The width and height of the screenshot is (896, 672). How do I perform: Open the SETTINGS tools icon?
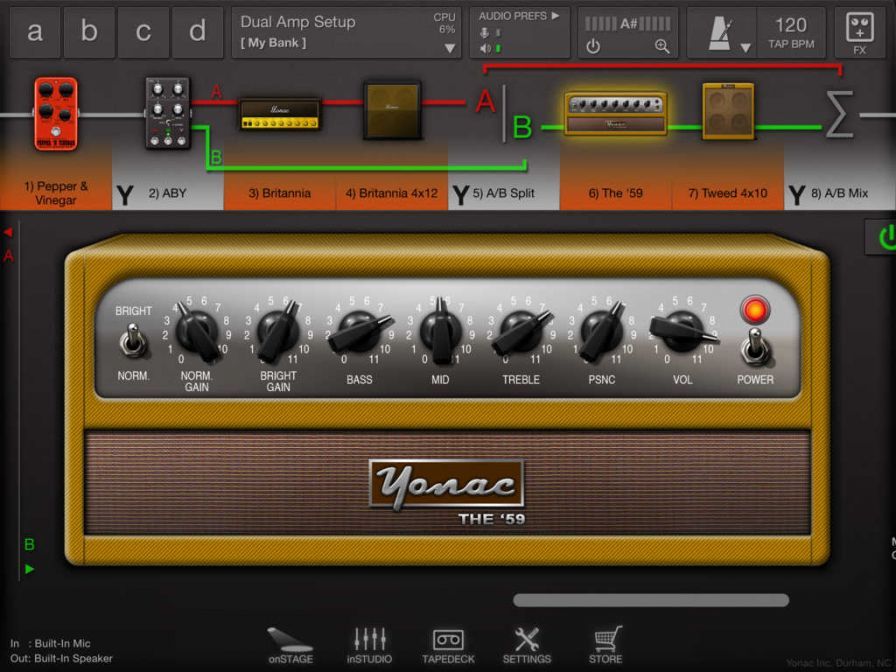(x=526, y=645)
